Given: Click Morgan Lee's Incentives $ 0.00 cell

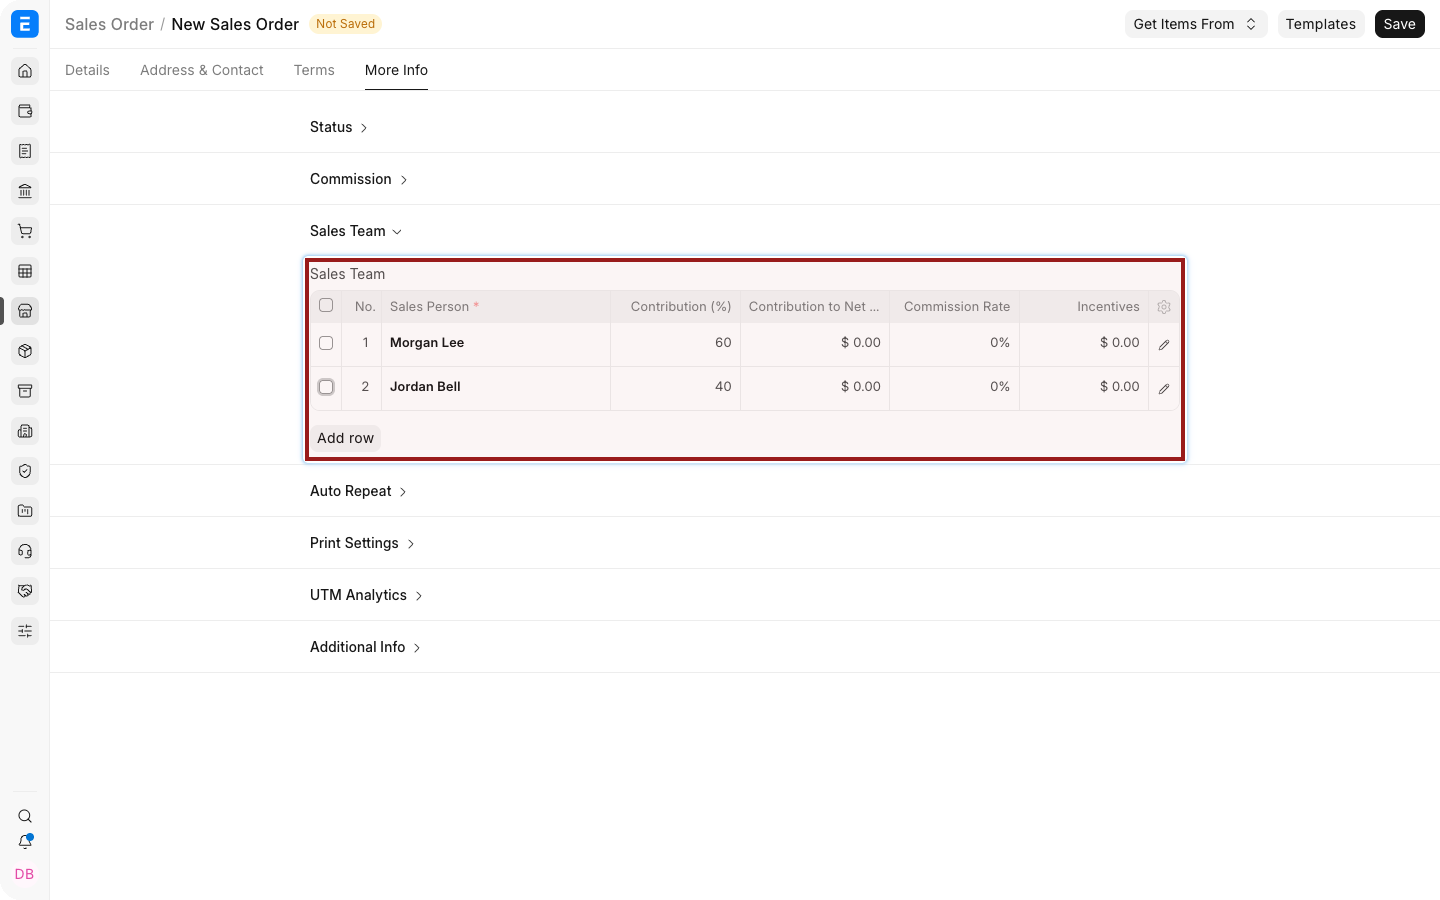Looking at the screenshot, I should (1084, 343).
